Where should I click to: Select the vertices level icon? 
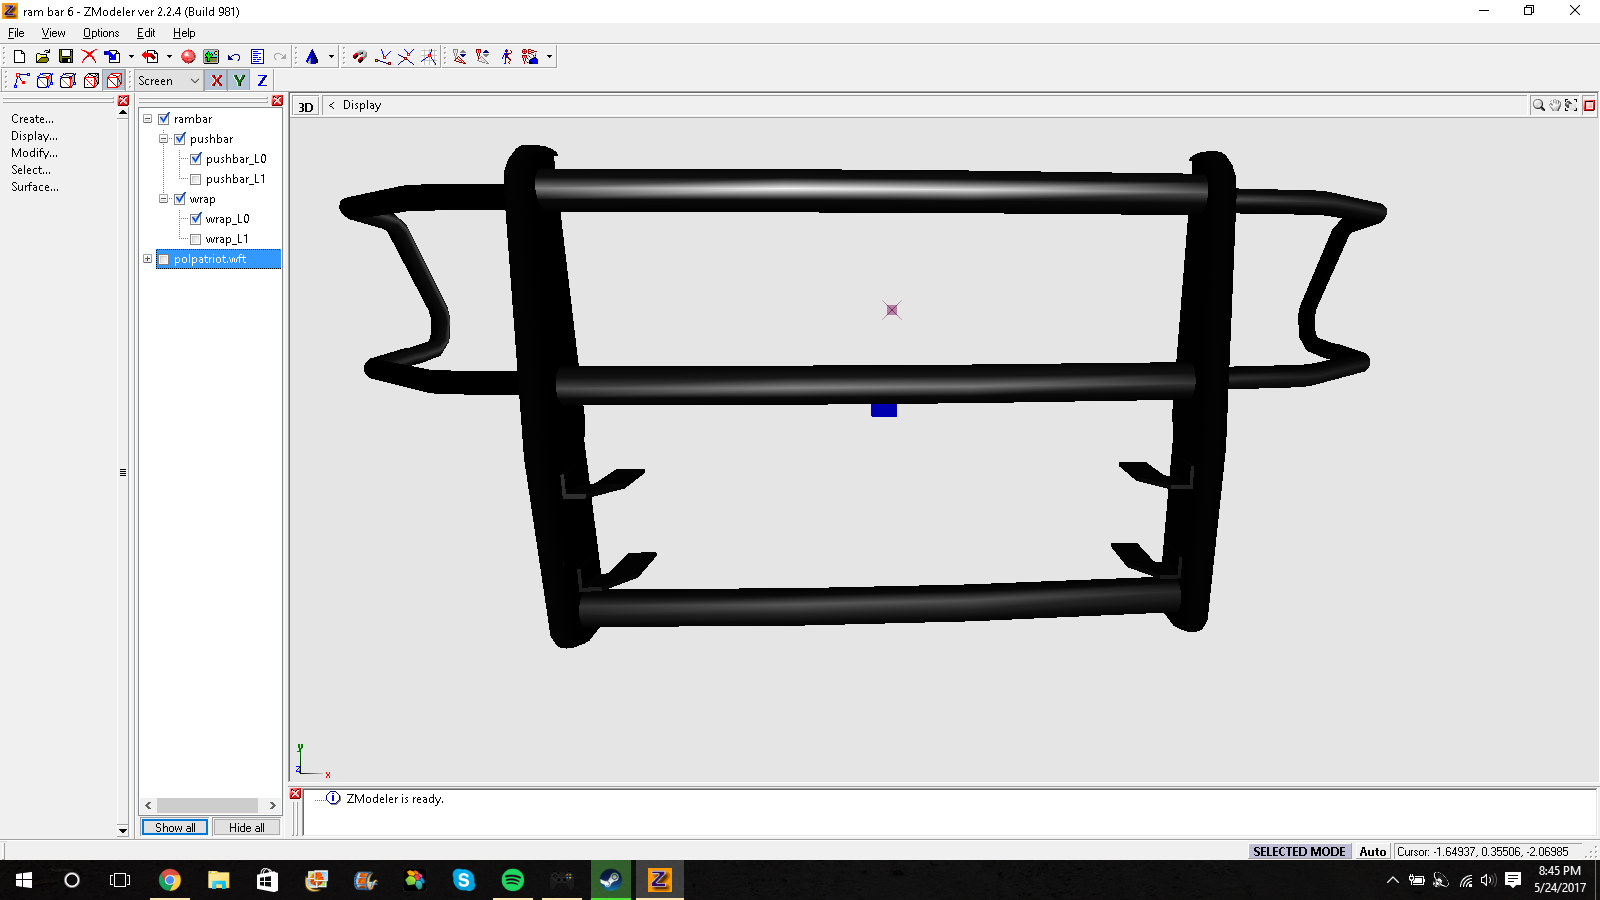pos(21,81)
